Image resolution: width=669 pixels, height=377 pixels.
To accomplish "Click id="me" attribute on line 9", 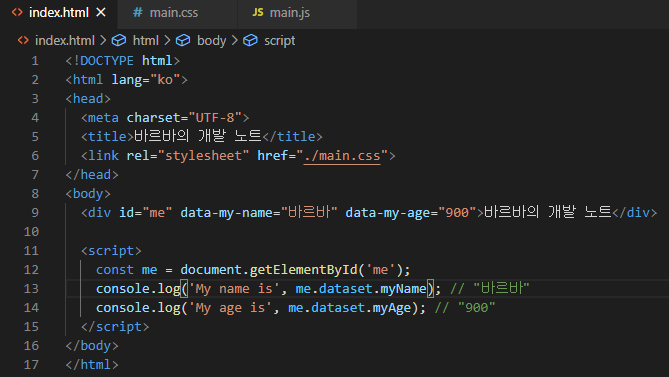I will point(145,213).
